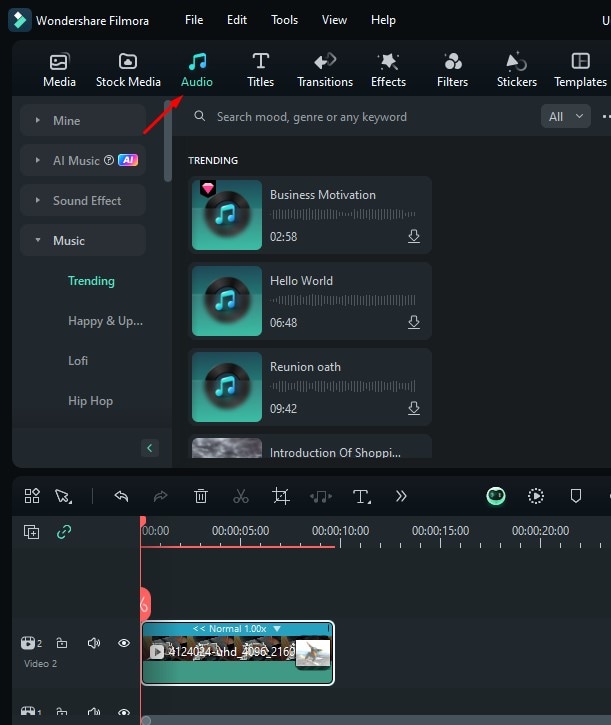Select the Lofi music subcategory
This screenshot has height=725, width=611.
pos(78,361)
